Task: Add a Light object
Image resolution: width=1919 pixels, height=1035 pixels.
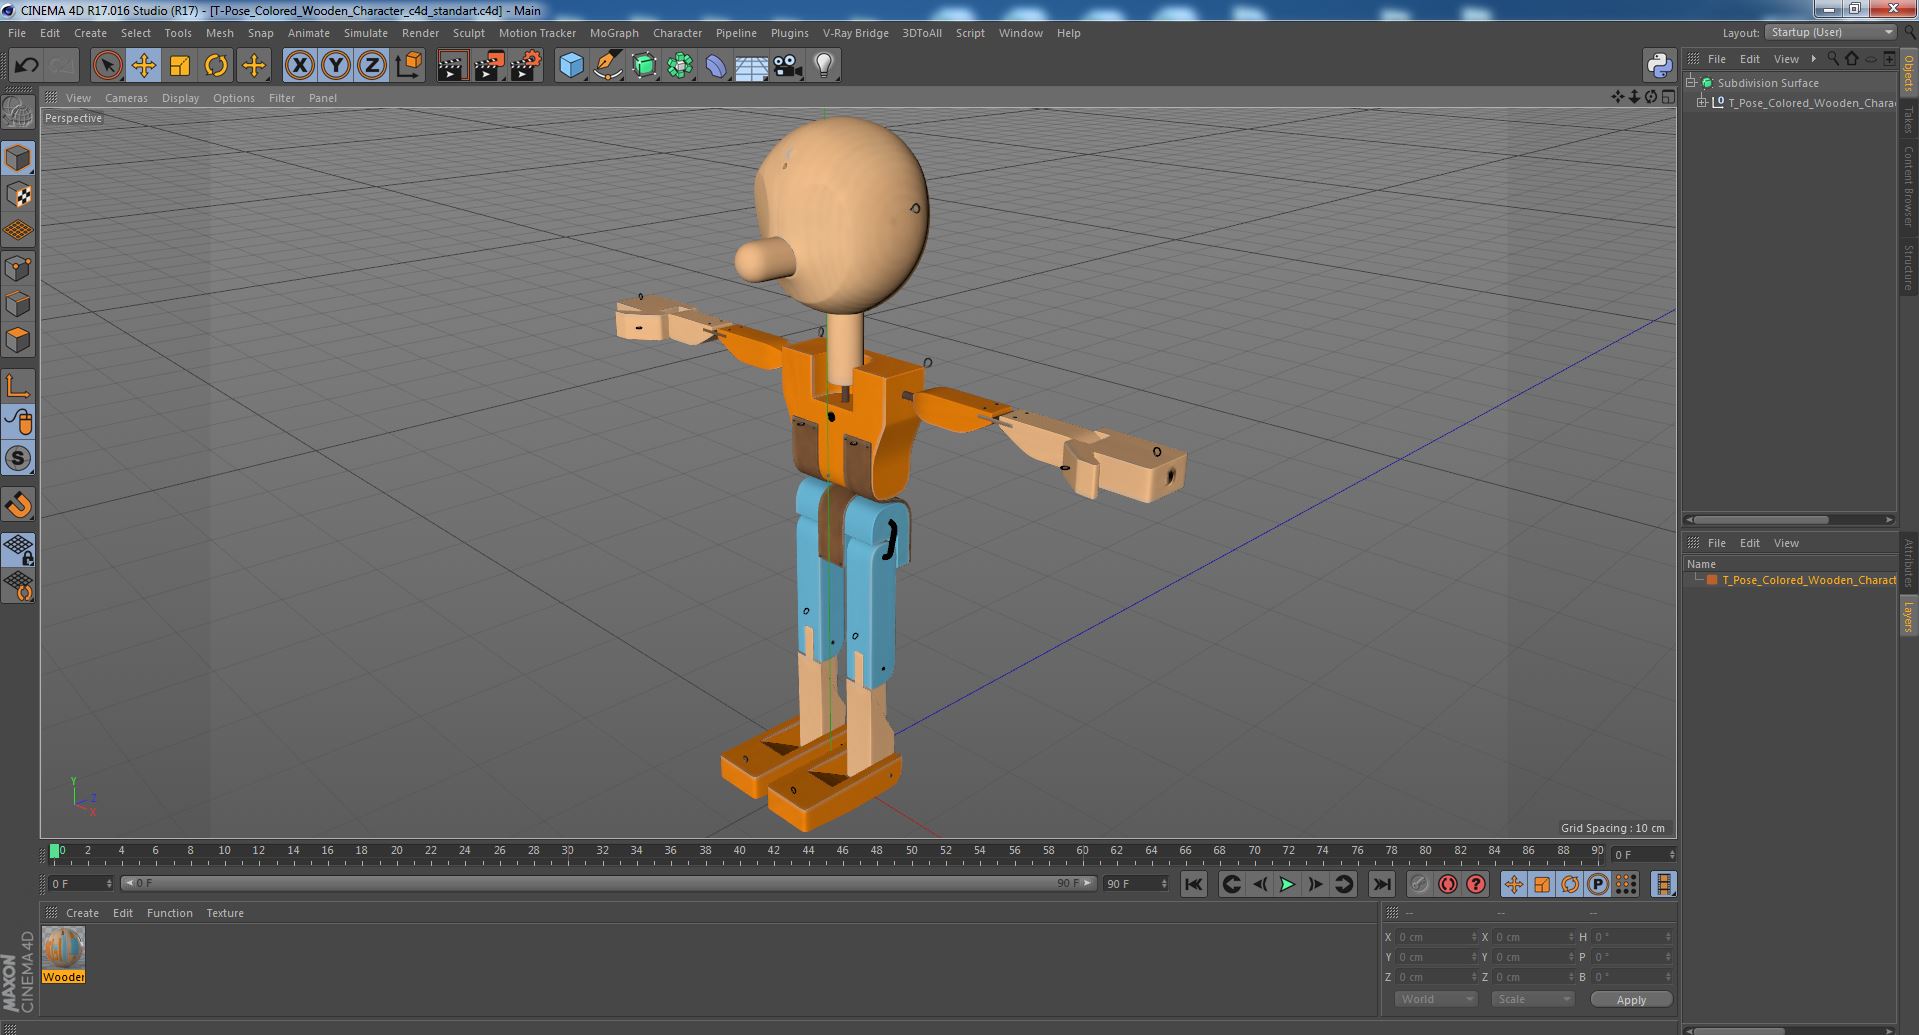Action: pos(823,66)
